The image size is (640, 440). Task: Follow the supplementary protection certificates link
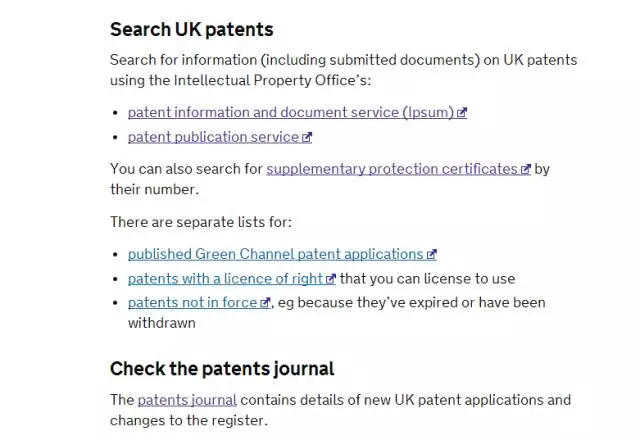pyautogui.click(x=391, y=168)
